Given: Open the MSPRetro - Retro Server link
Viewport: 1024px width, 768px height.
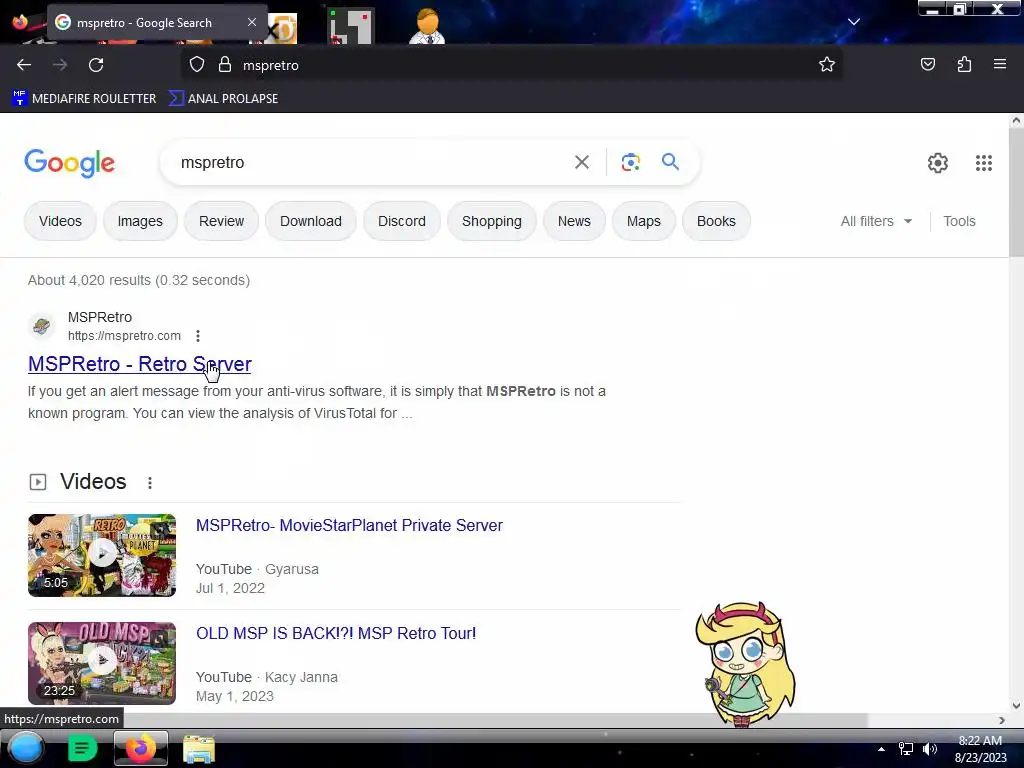Looking at the screenshot, I should 140,364.
